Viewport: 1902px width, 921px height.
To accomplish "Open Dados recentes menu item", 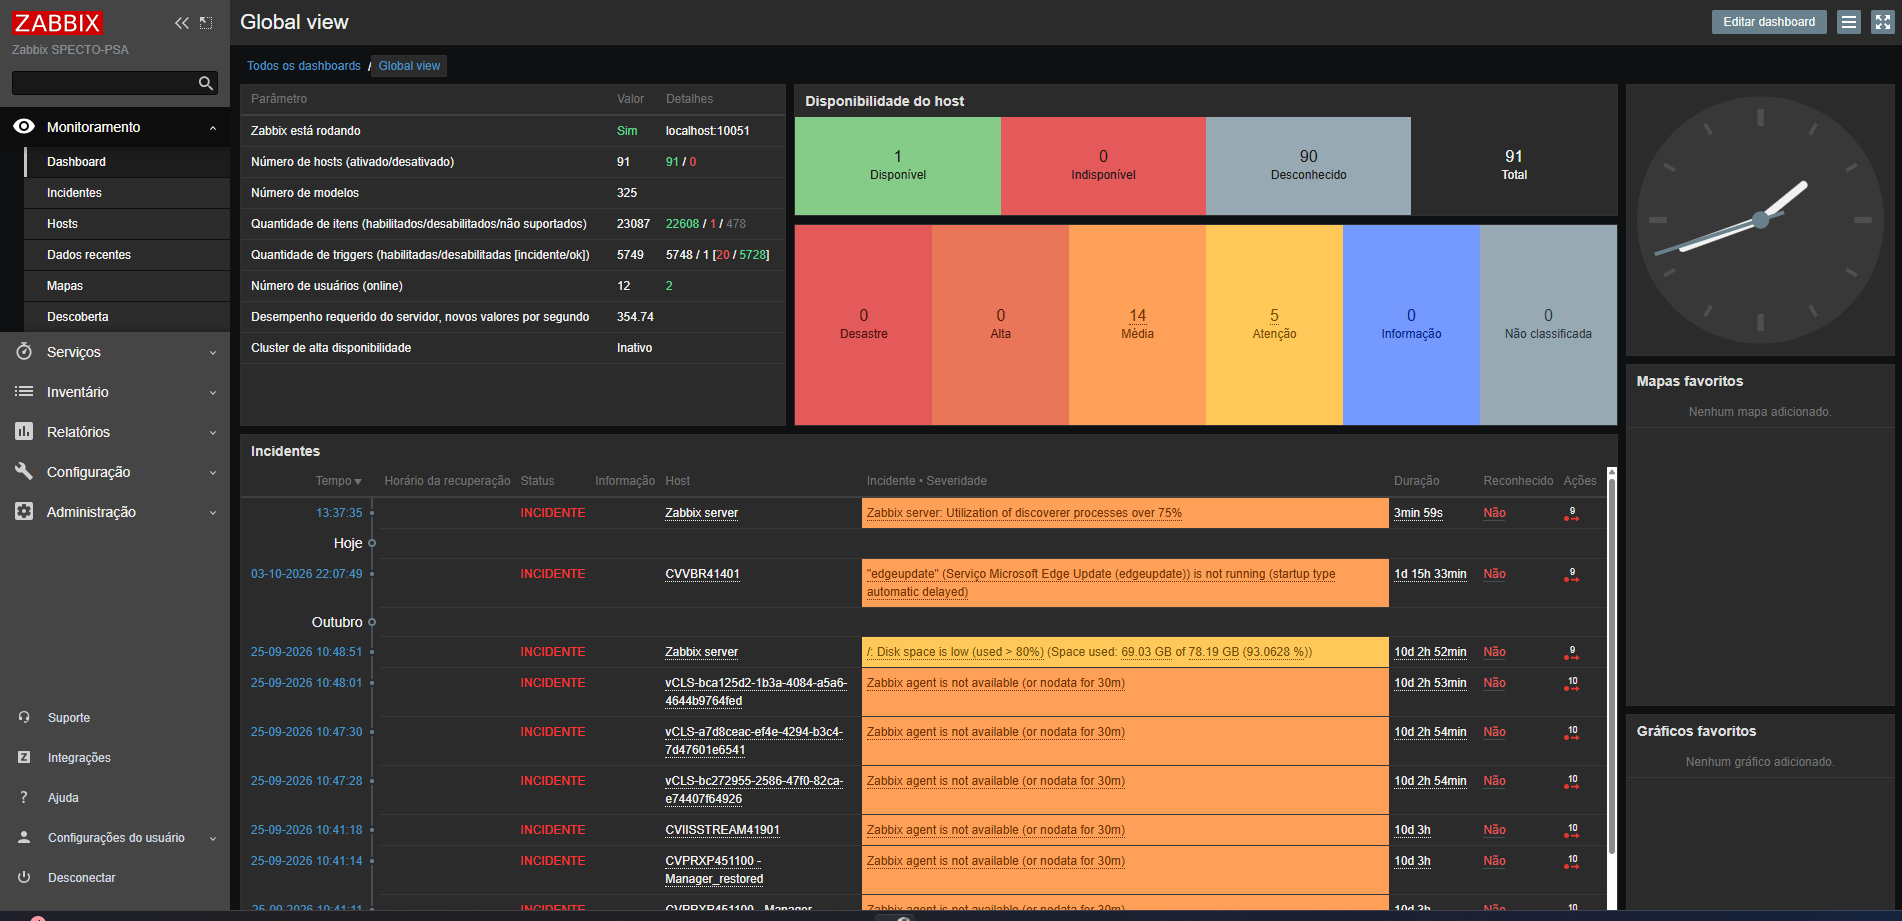I will point(128,254).
